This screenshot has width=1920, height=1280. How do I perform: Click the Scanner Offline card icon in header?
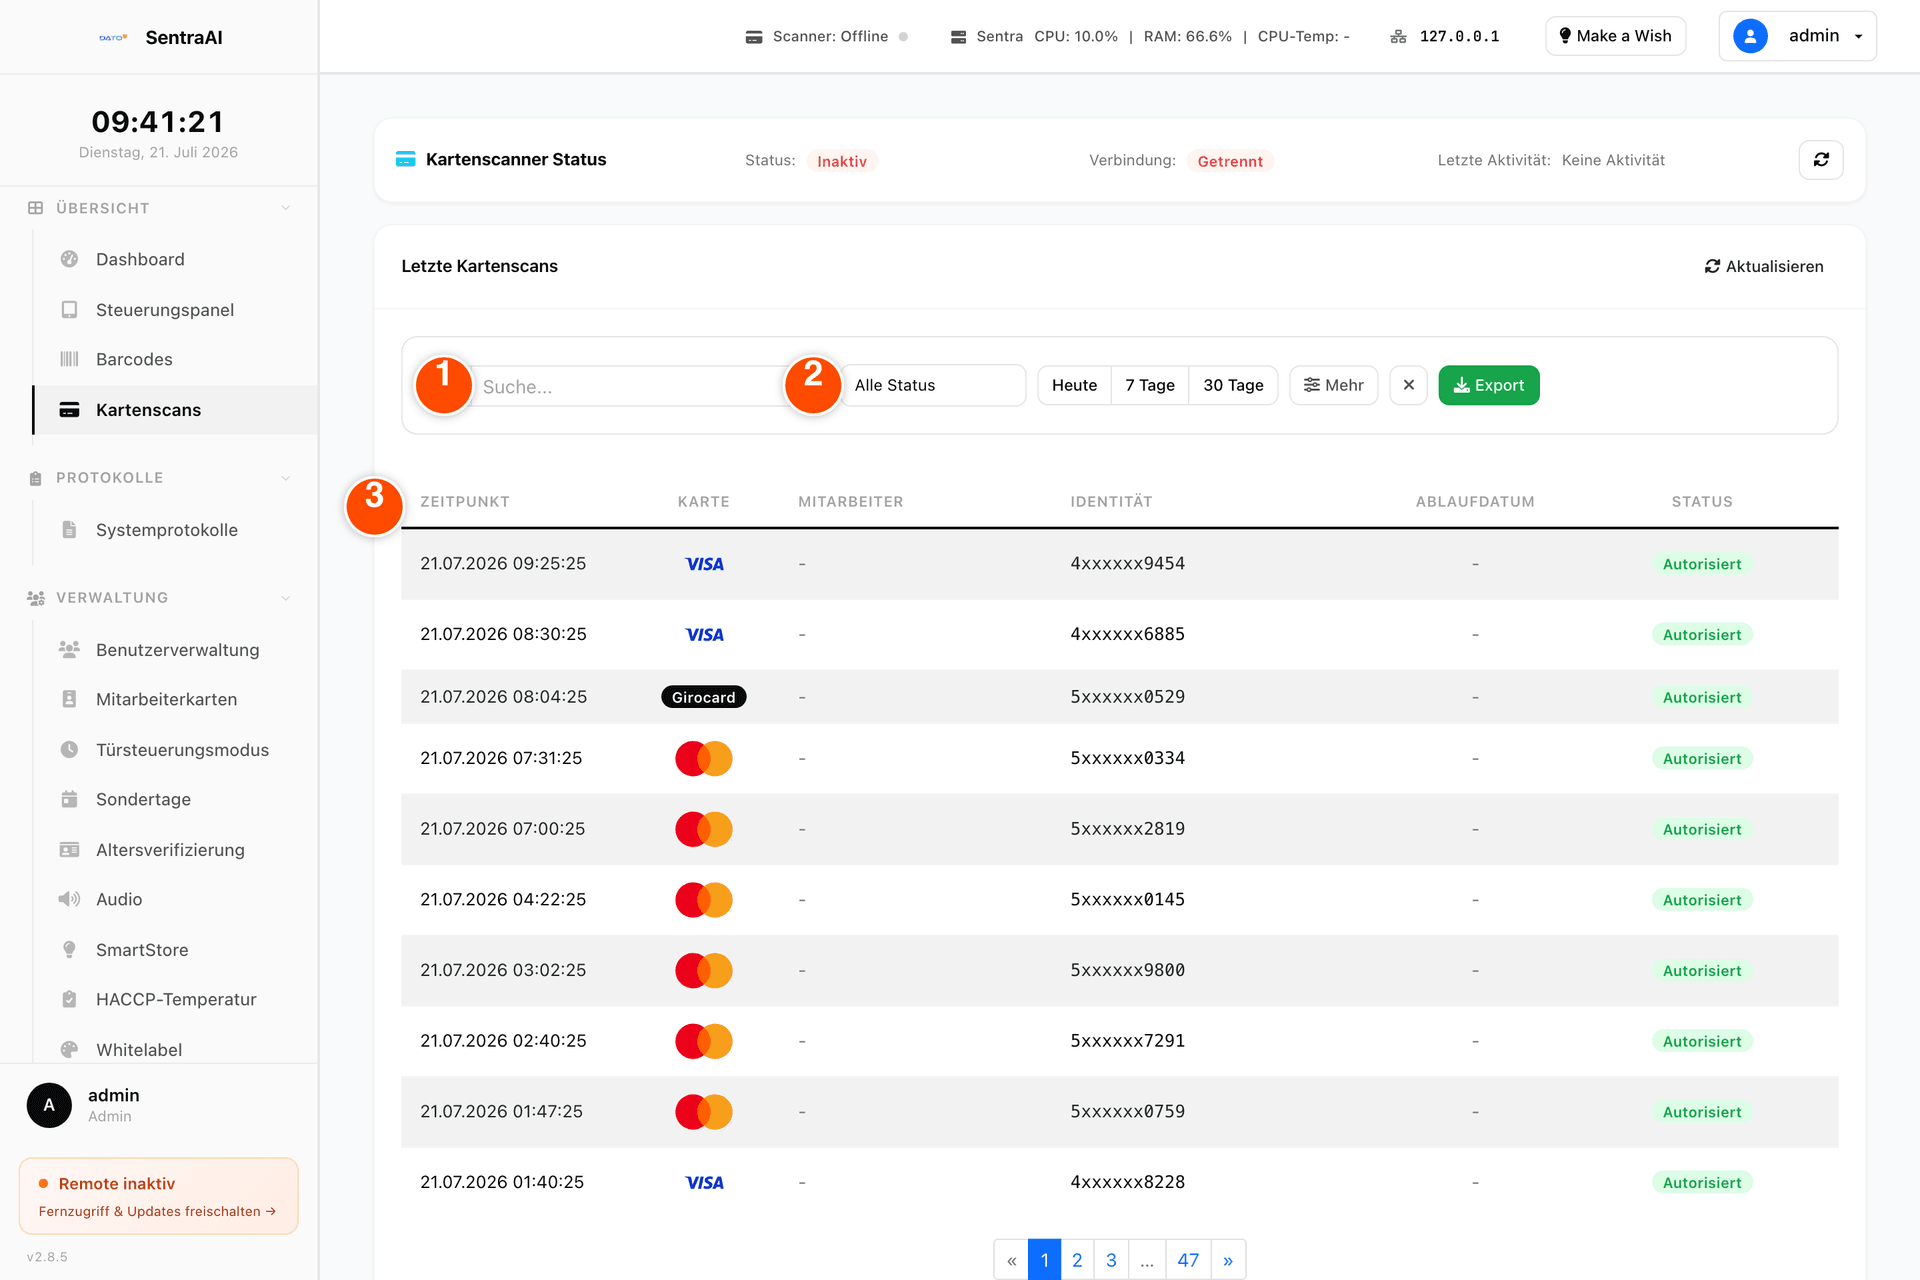(x=754, y=37)
